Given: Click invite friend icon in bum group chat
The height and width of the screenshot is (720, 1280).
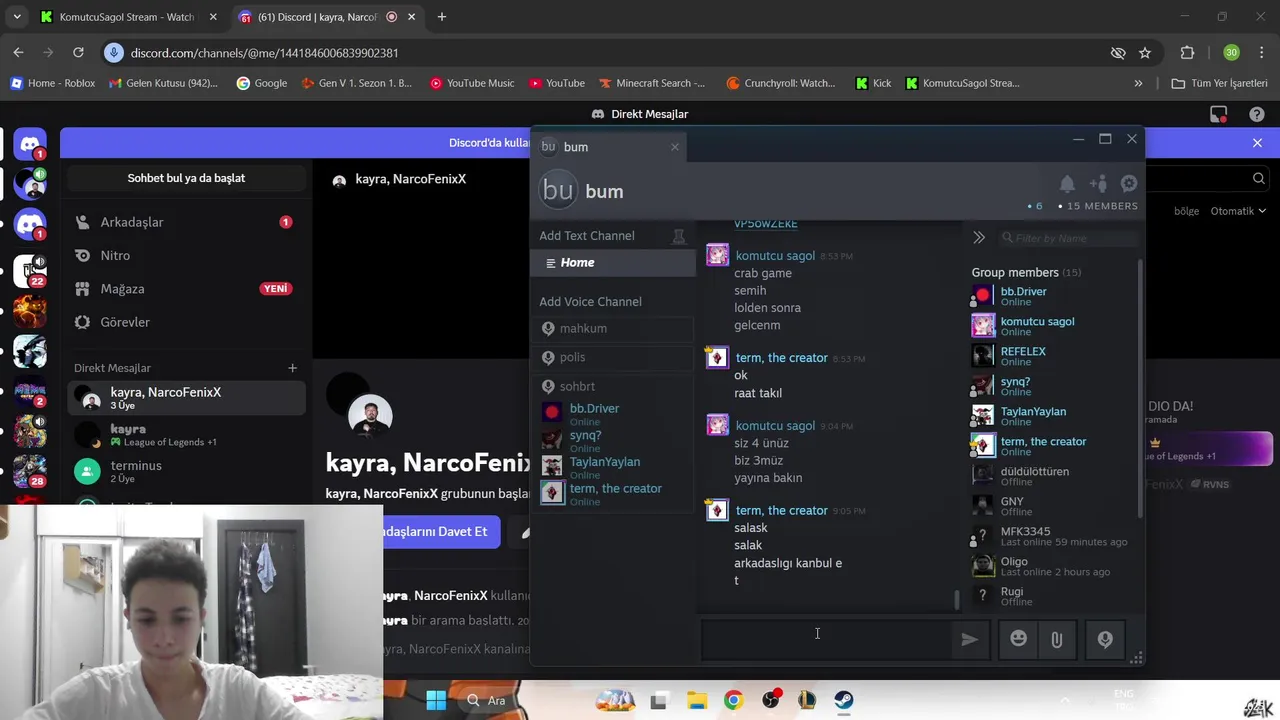Looking at the screenshot, I should 1098,184.
